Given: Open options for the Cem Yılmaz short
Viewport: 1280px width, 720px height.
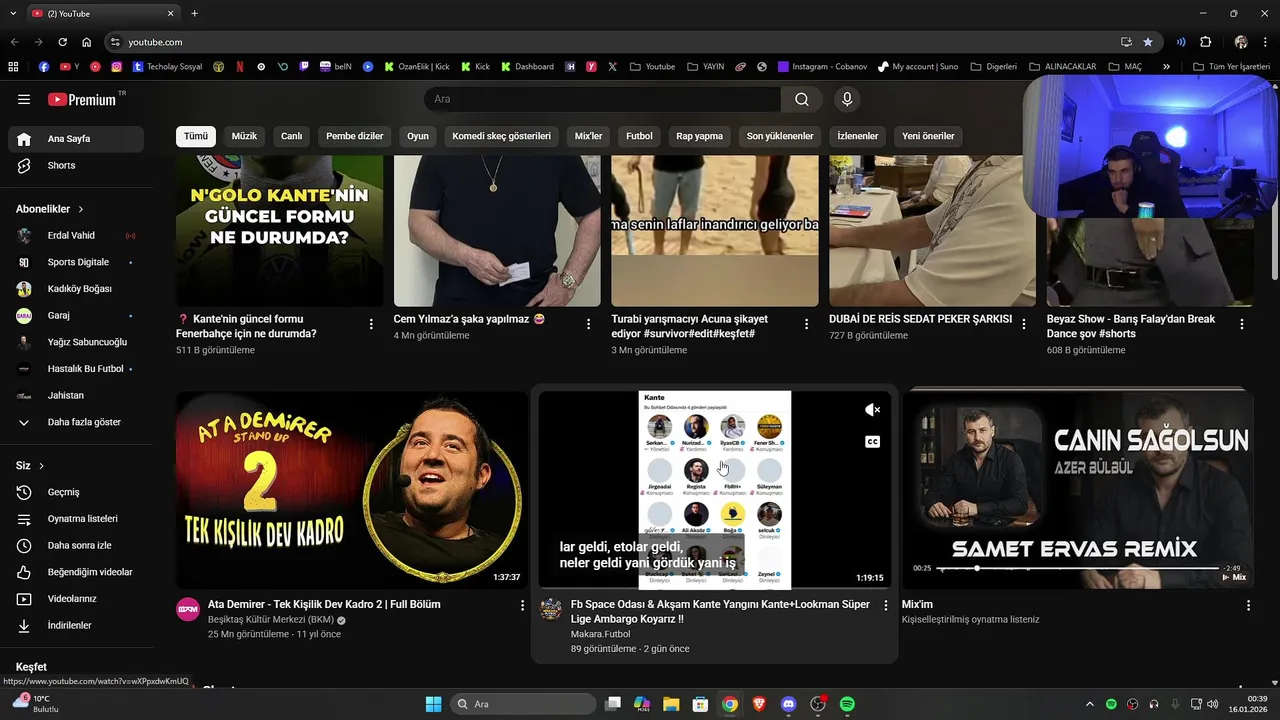Looking at the screenshot, I should tap(589, 324).
